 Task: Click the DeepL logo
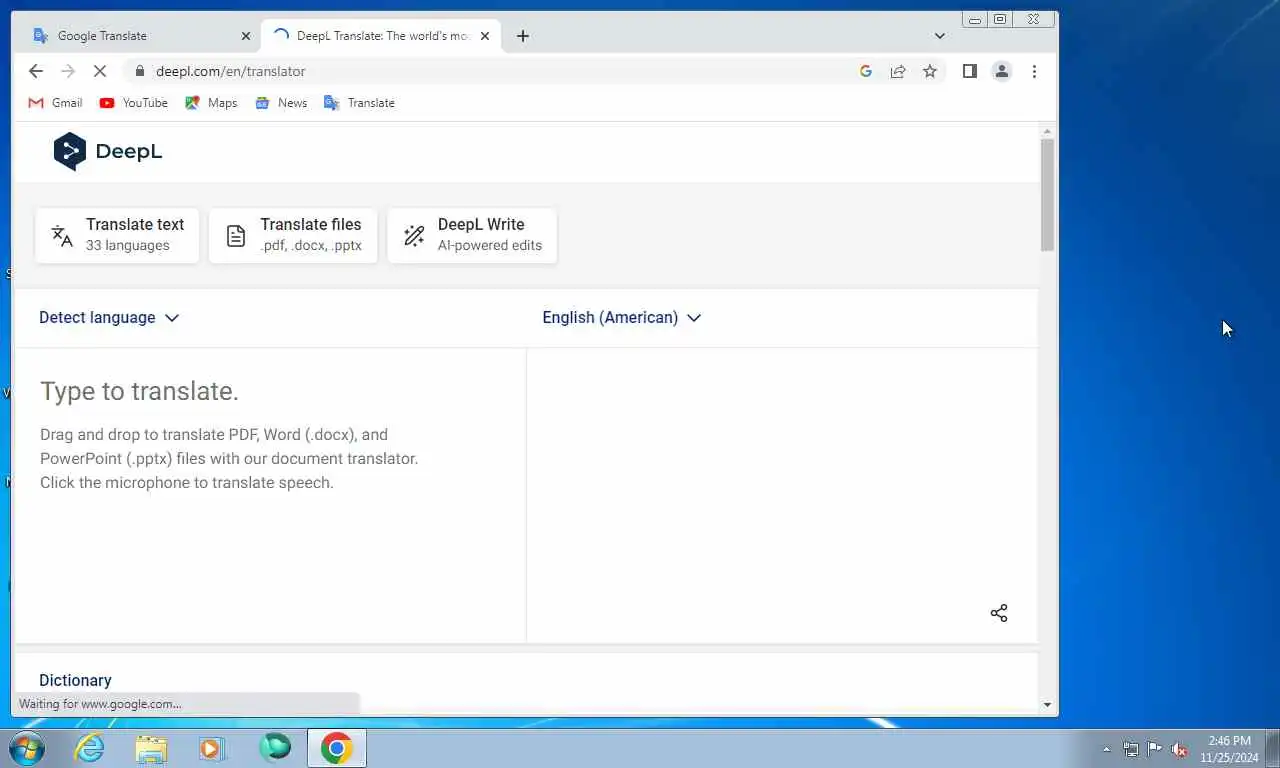(x=108, y=152)
